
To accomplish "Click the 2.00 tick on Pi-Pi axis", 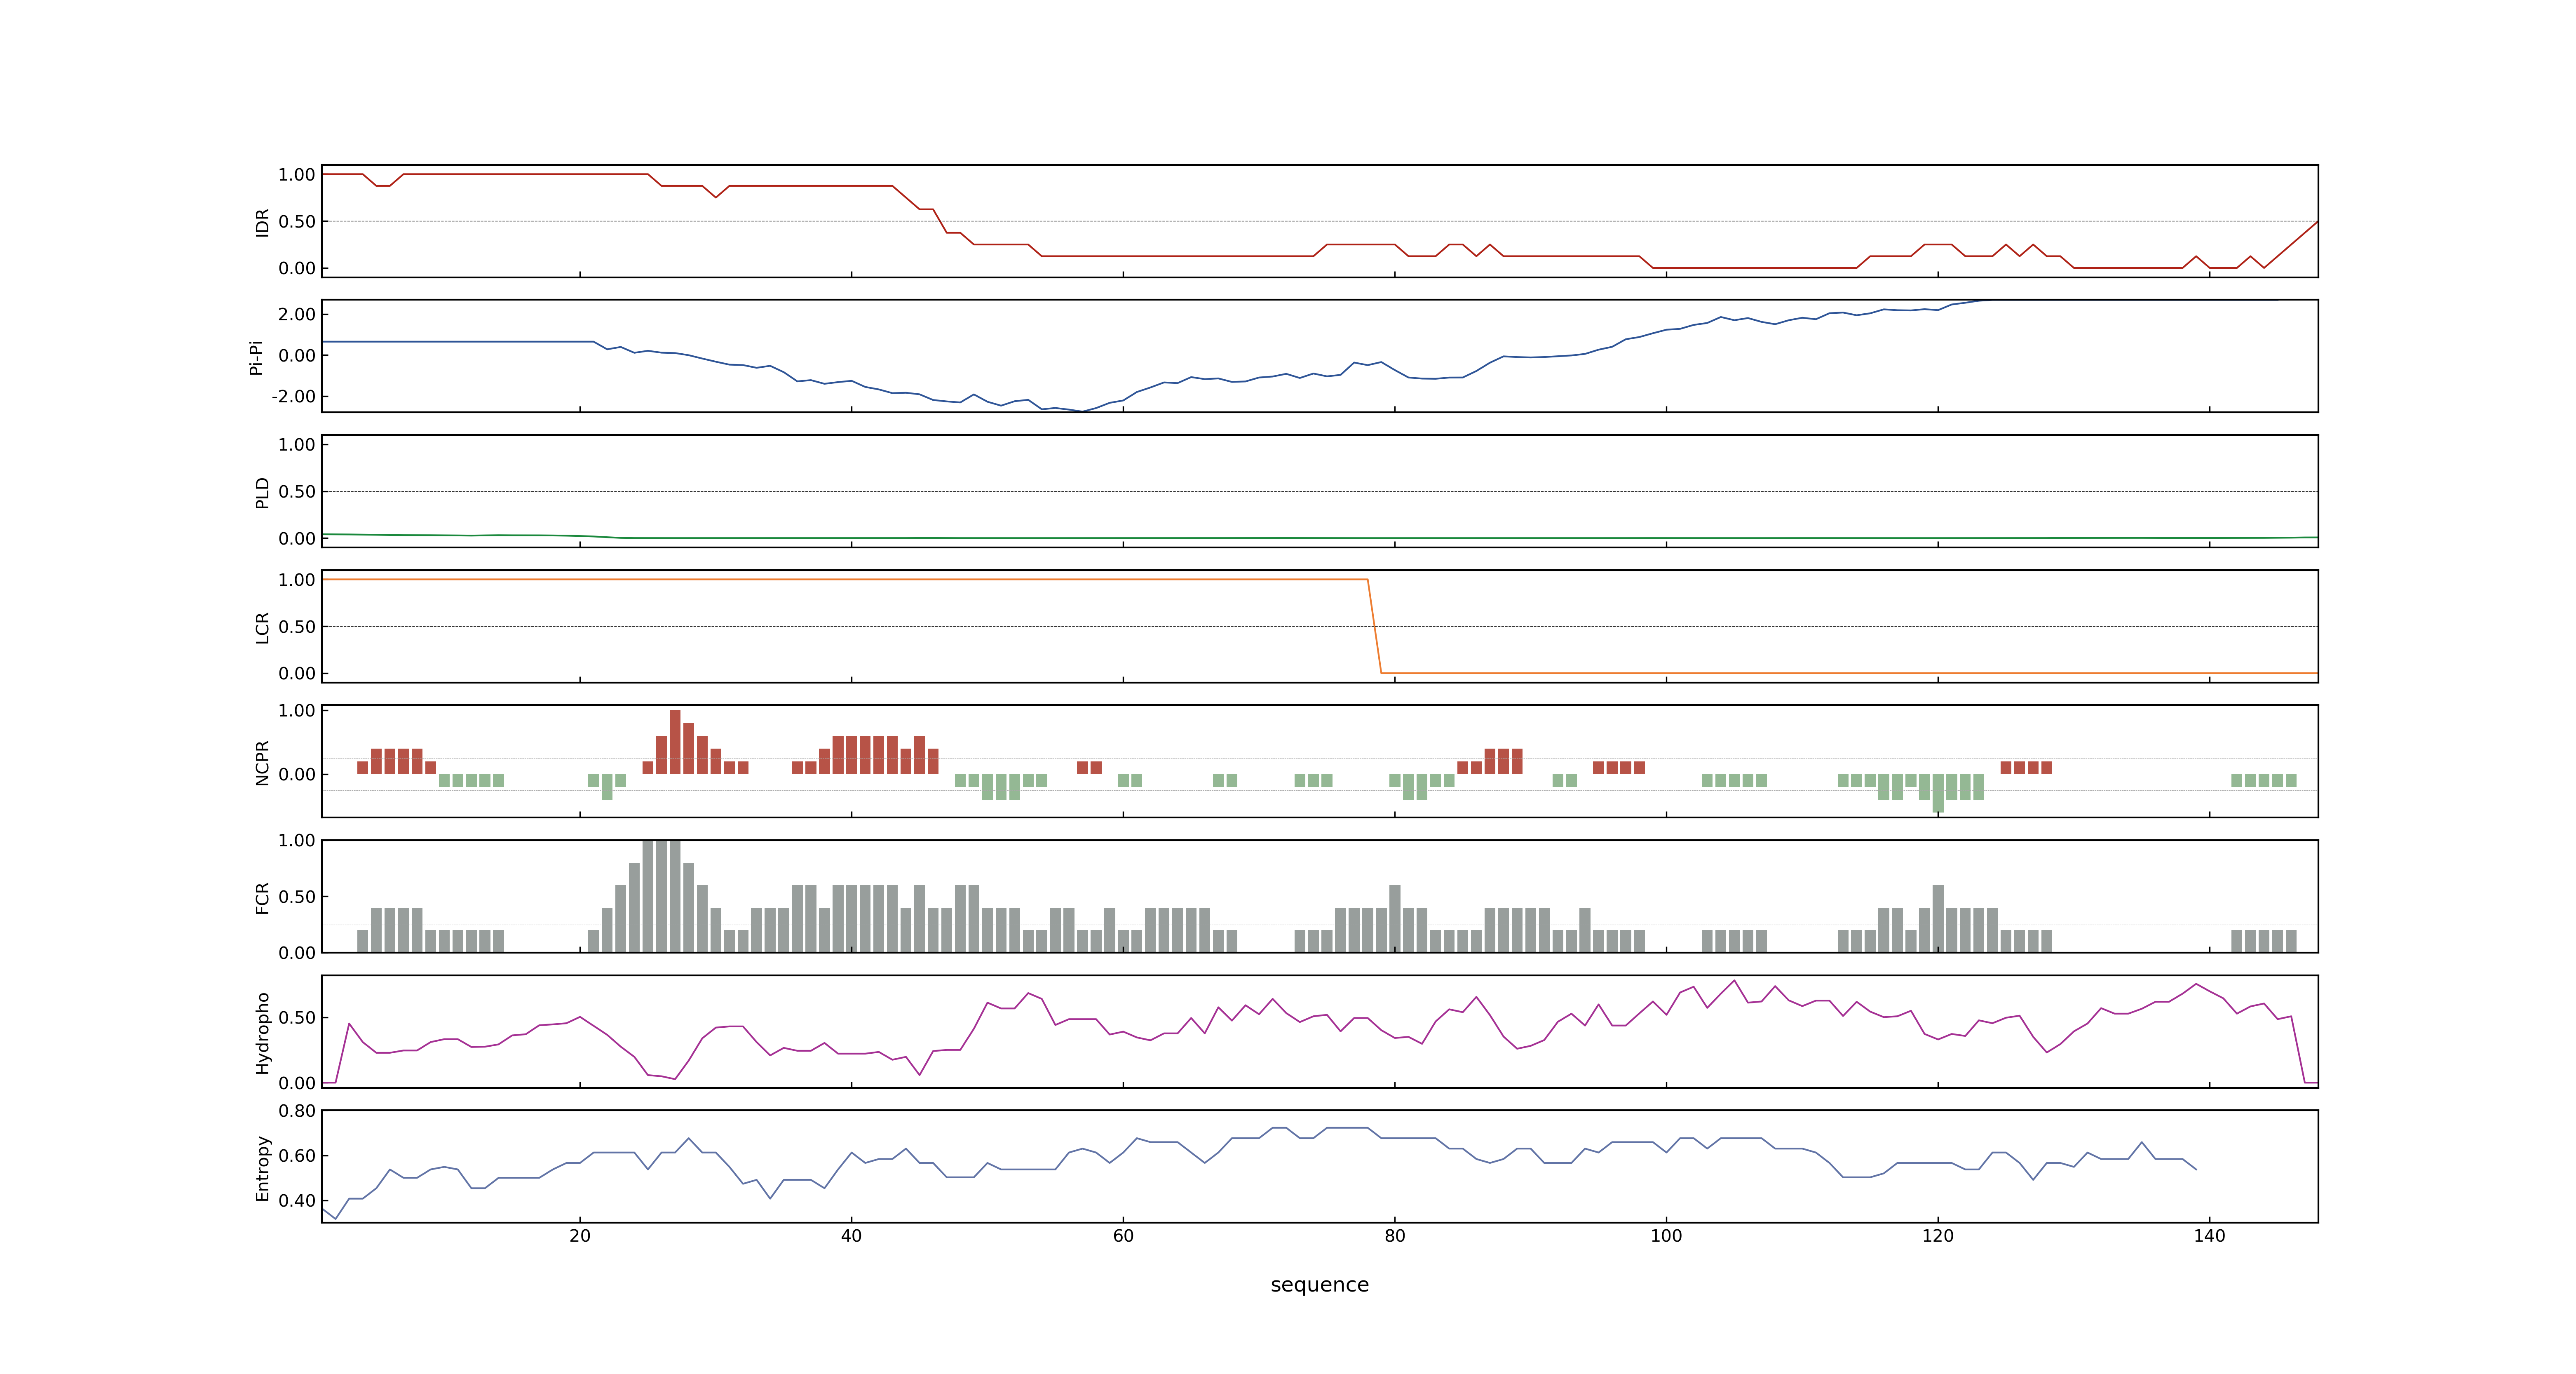I will point(297,314).
